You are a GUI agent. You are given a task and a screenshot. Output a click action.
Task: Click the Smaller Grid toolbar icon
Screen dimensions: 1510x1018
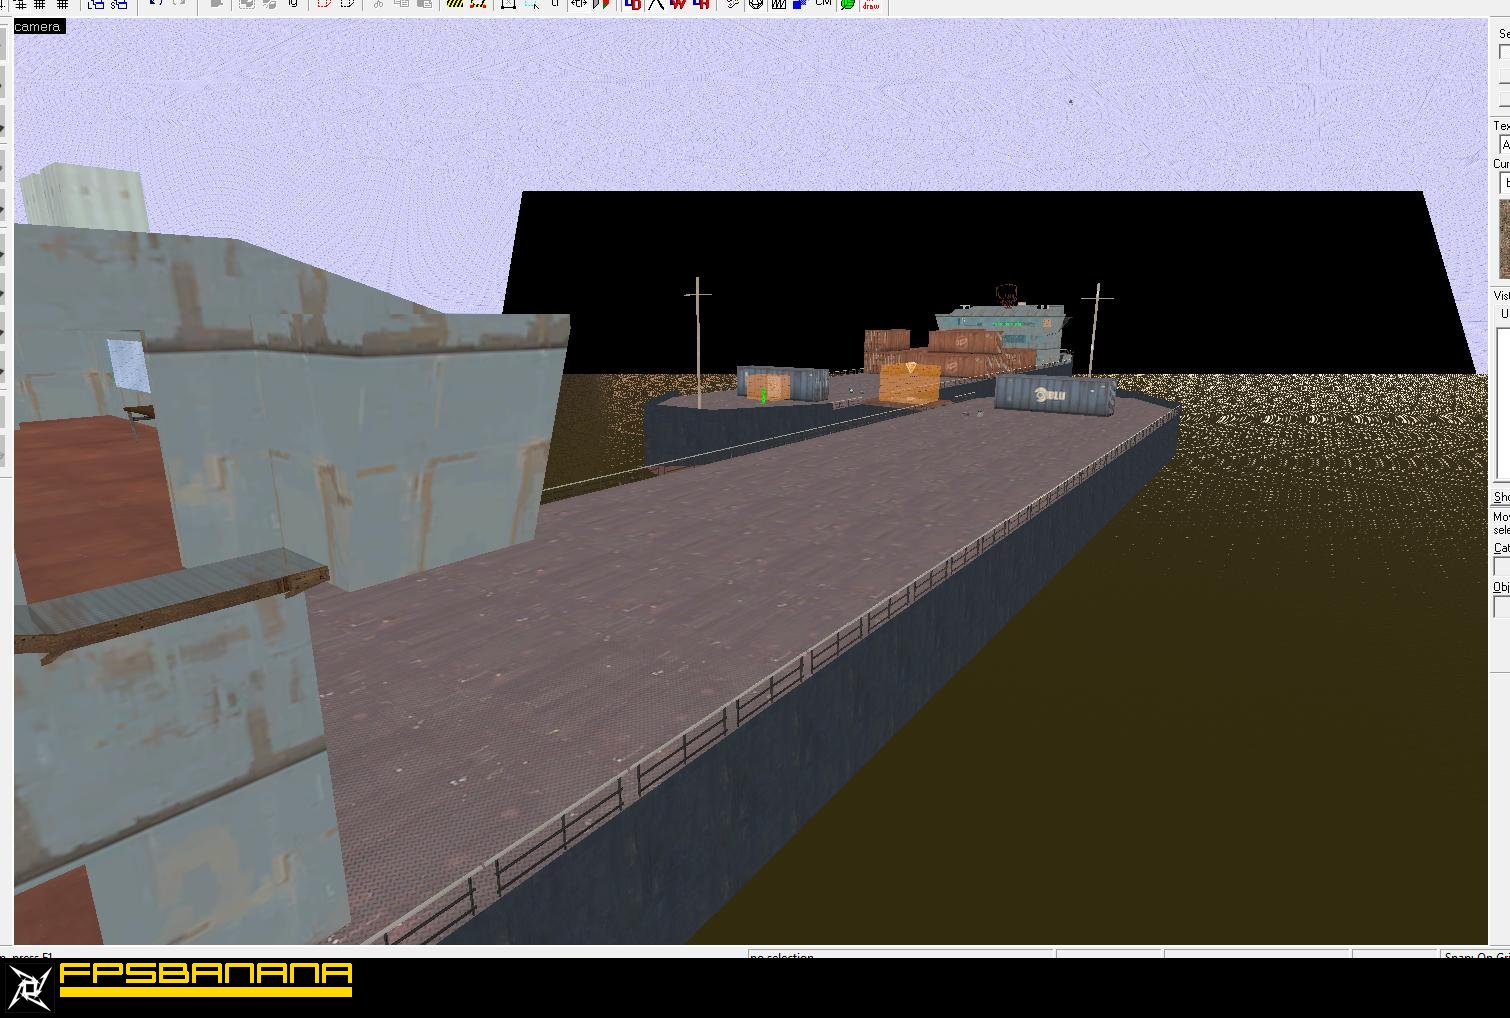(38, 5)
